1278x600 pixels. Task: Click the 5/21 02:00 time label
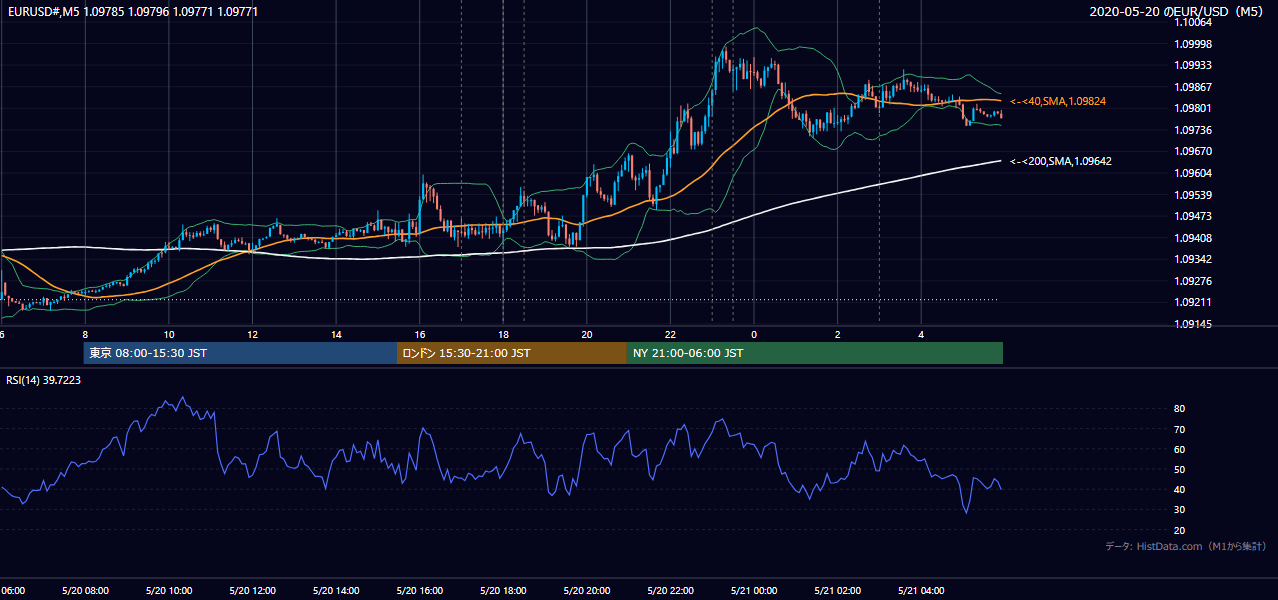(838, 591)
